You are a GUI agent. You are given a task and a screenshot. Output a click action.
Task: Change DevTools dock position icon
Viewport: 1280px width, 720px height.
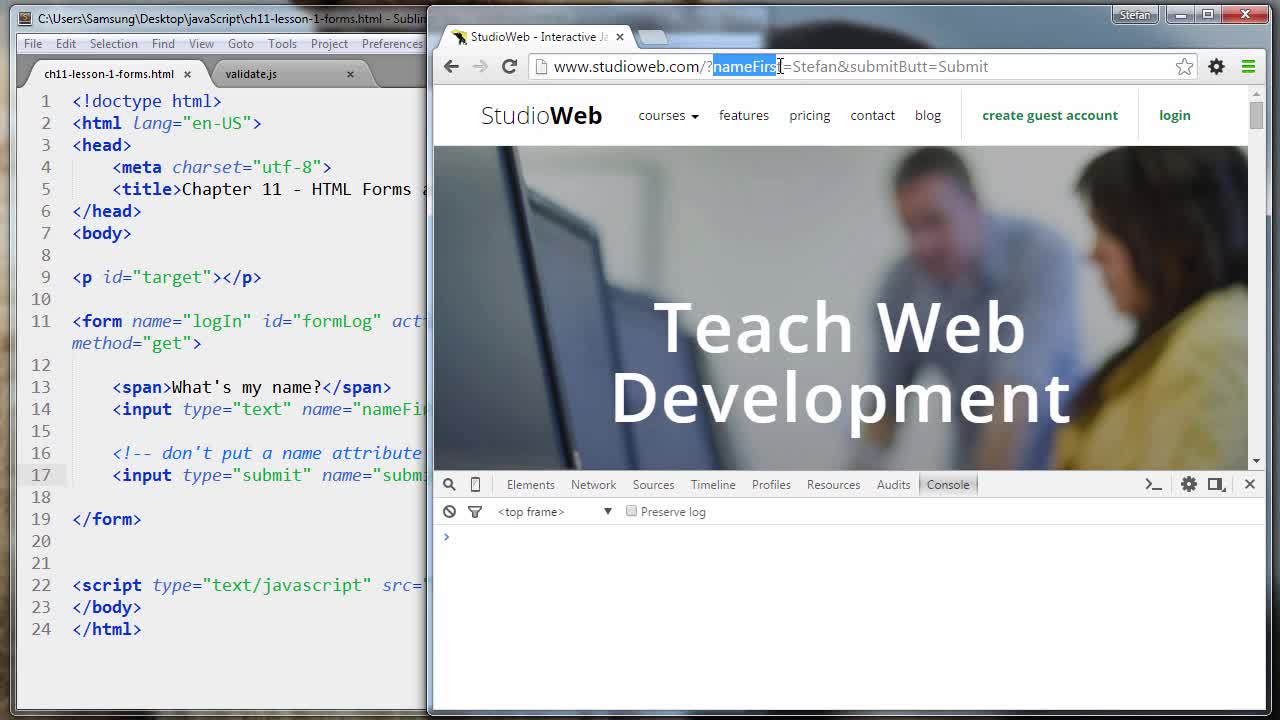[x=1216, y=484]
